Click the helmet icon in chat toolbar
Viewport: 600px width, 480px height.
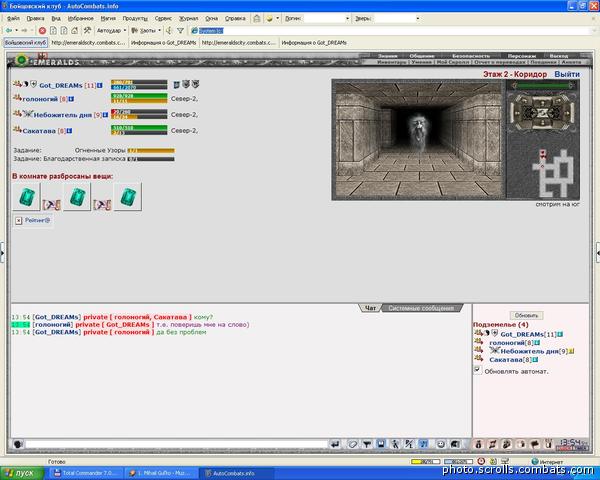[455, 444]
